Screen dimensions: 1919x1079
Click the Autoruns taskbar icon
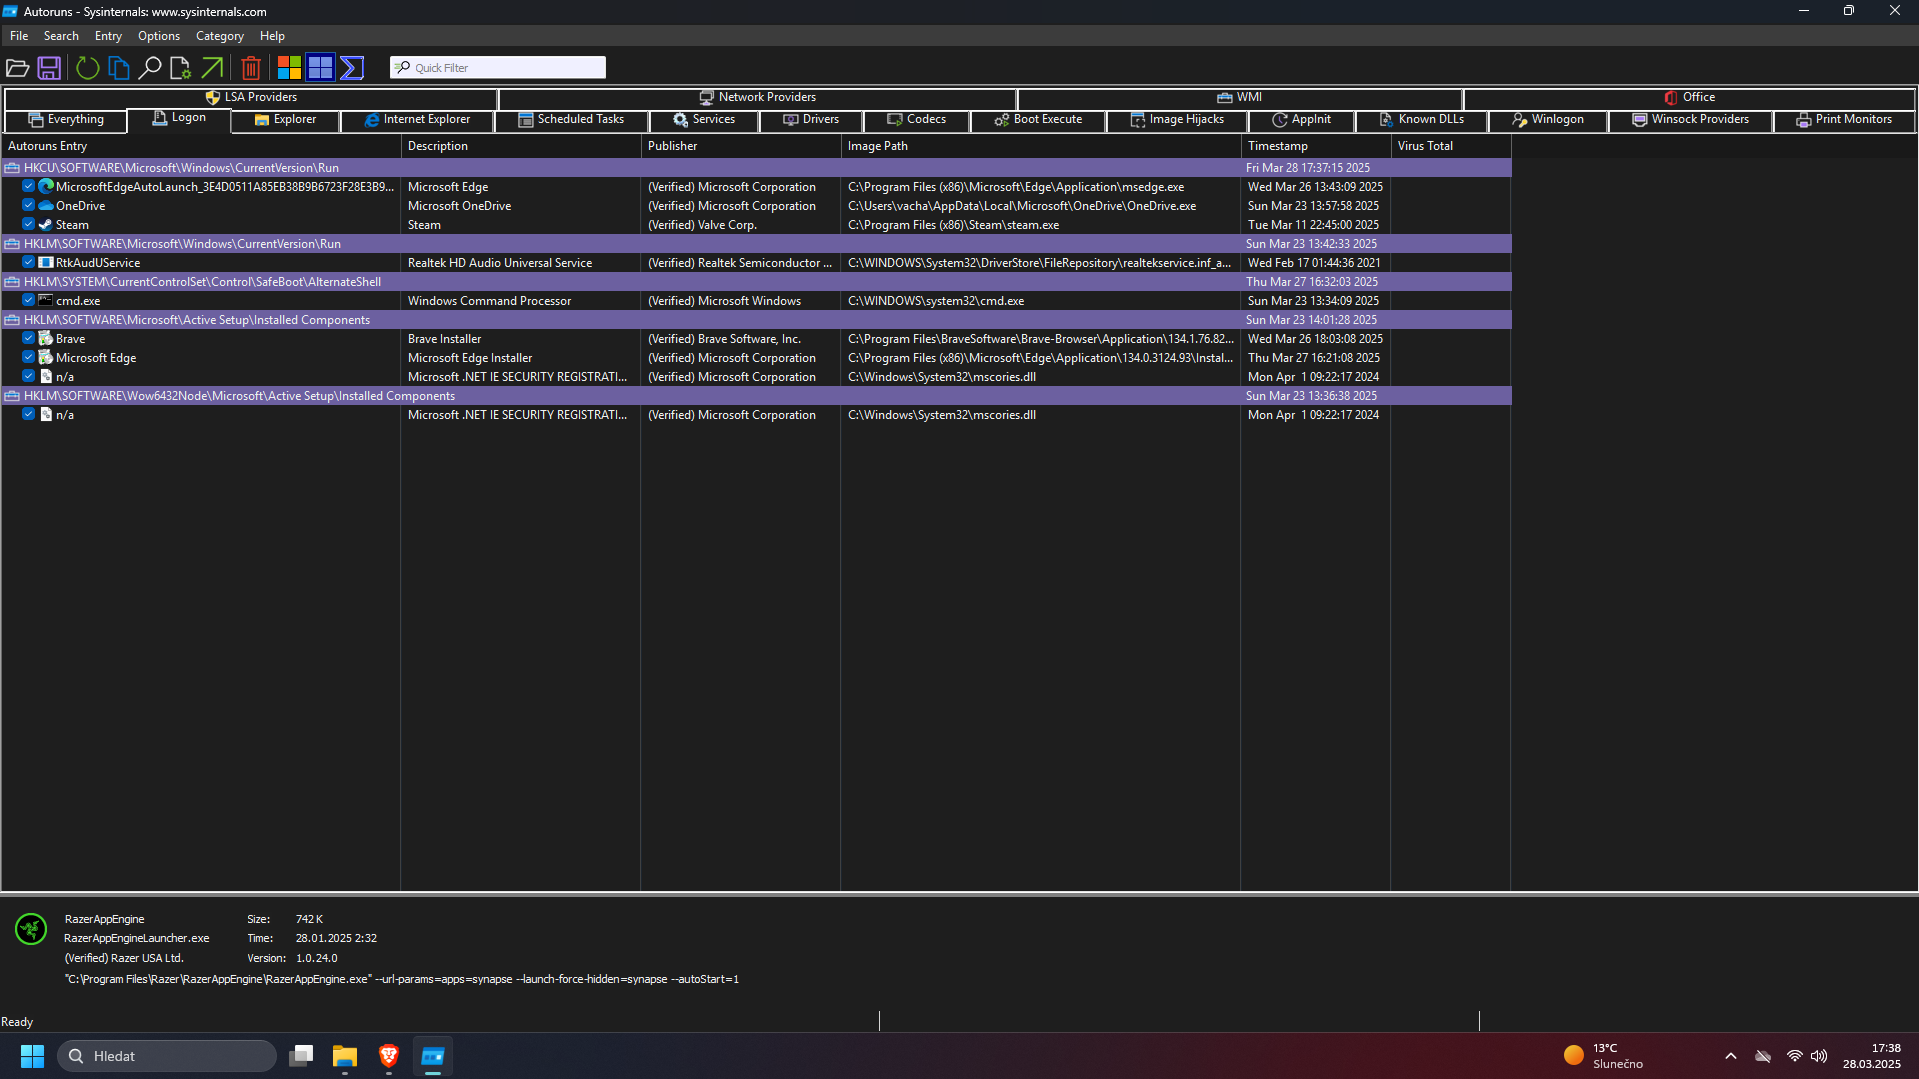pos(433,1056)
